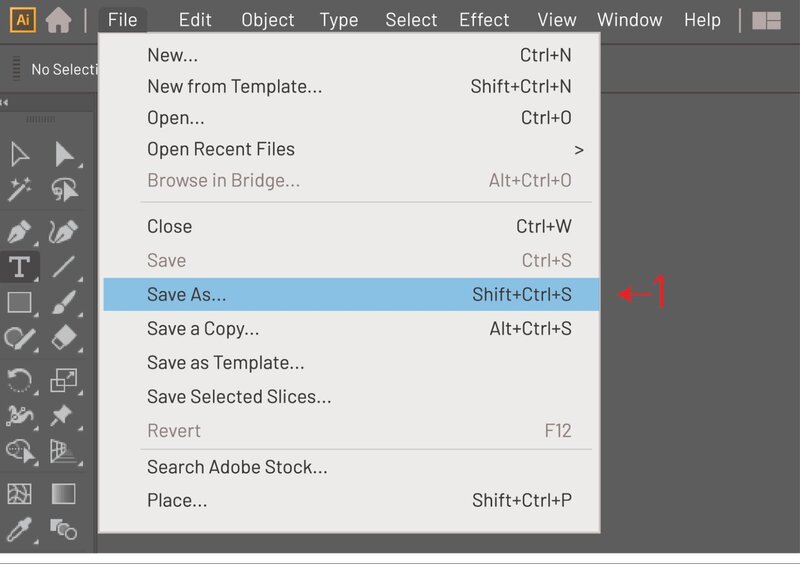Viewport: 800px width, 564px height.
Task: Select the Pen tool
Action: coord(20,232)
